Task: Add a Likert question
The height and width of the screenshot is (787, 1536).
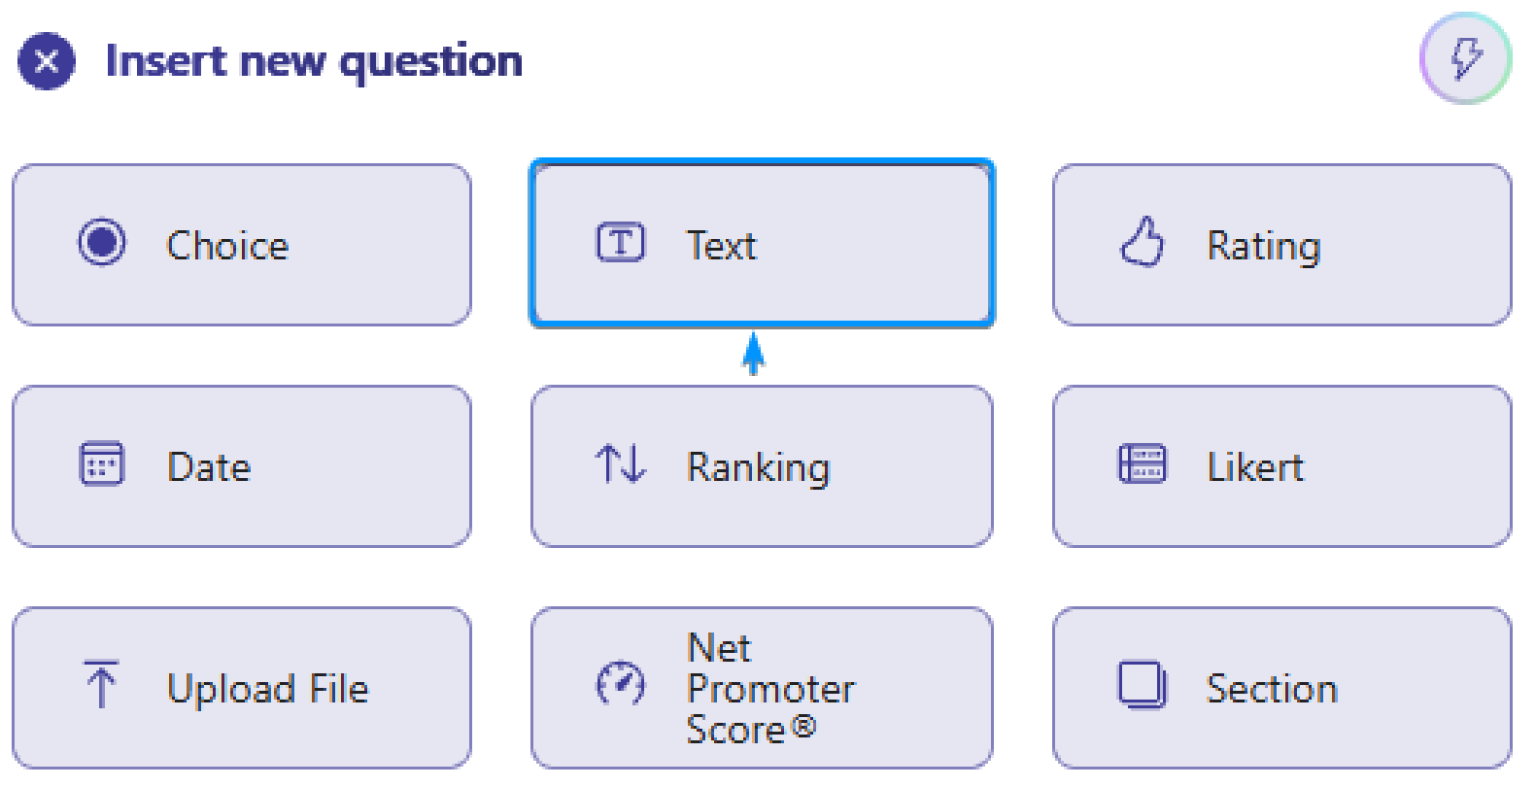Action: coord(1282,464)
